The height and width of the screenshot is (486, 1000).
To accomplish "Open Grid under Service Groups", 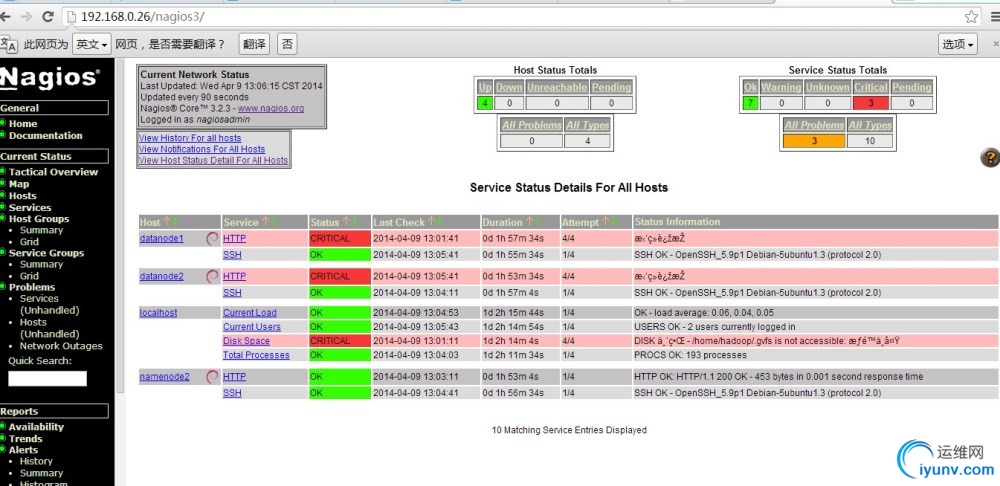I will click(29, 276).
